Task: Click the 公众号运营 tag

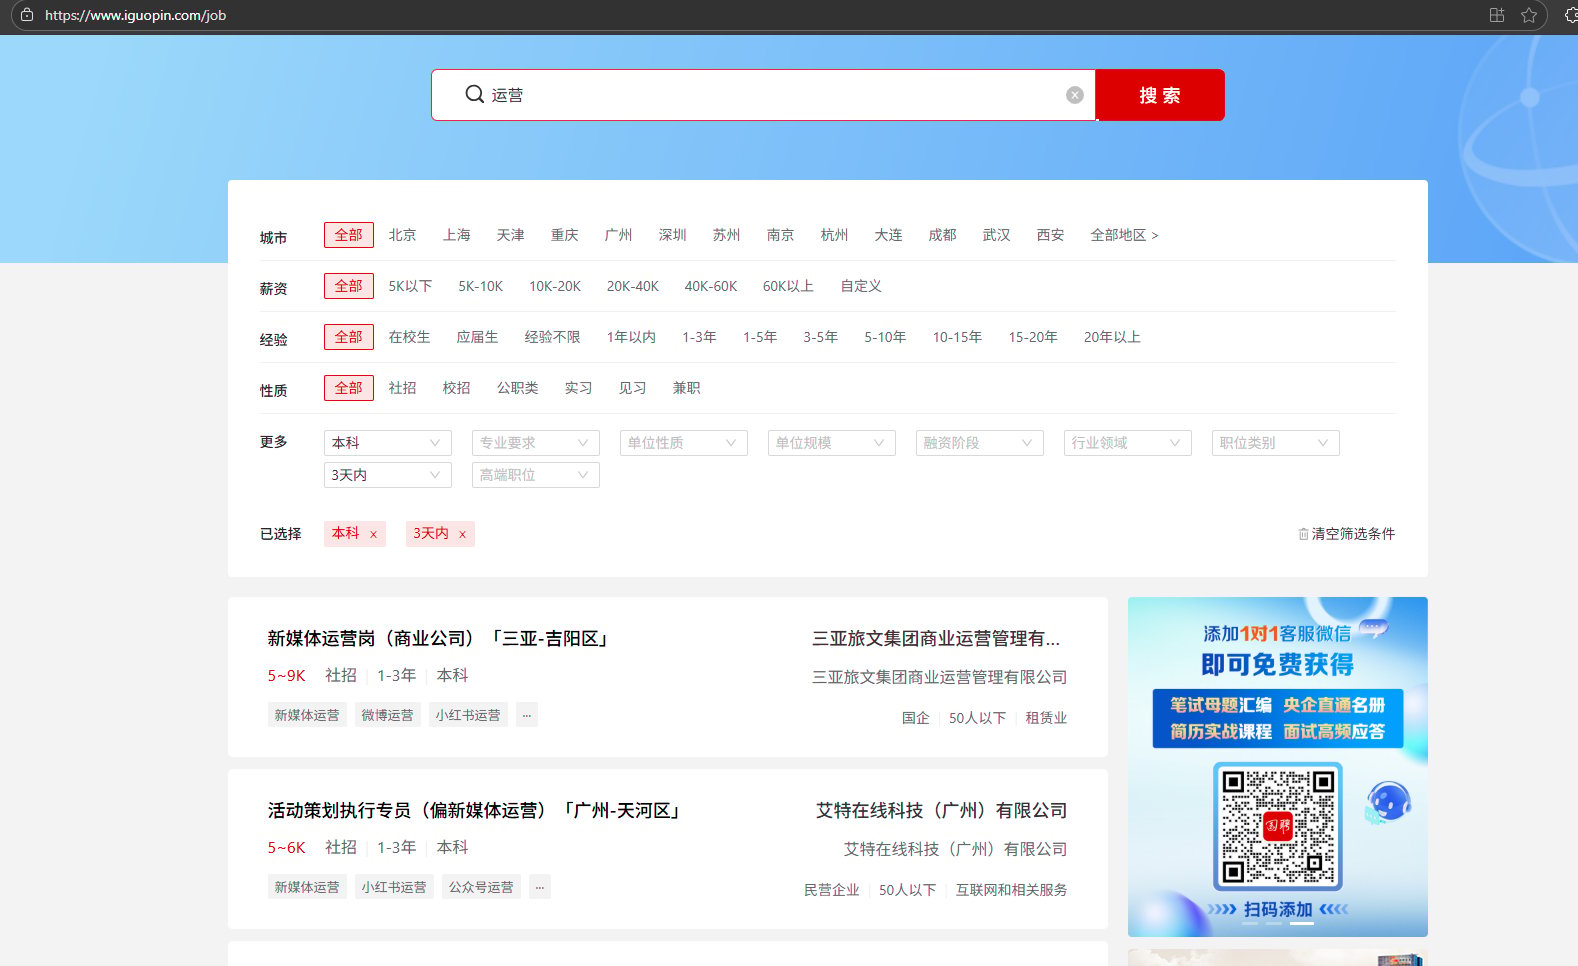Action: point(481,887)
